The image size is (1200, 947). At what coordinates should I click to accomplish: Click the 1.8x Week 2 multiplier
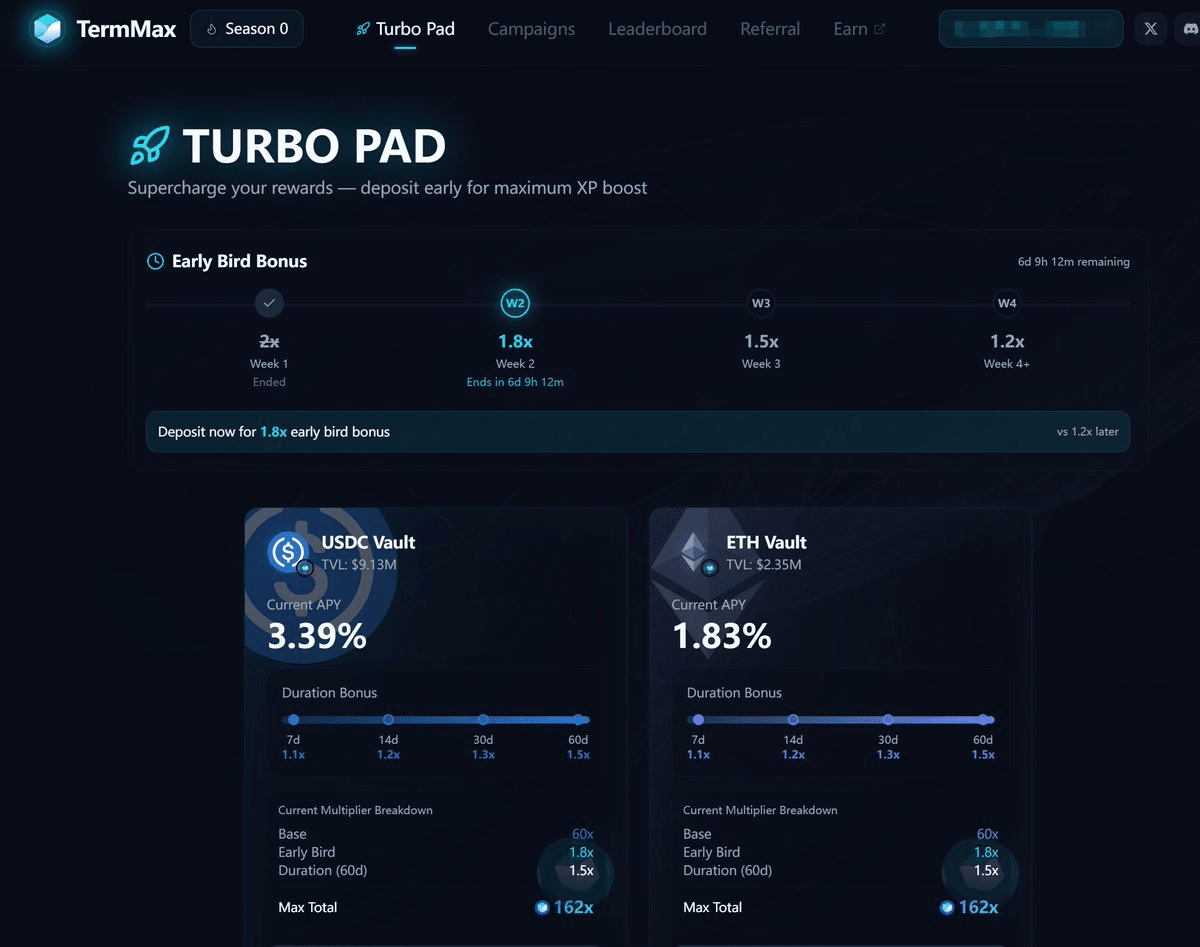click(515, 341)
